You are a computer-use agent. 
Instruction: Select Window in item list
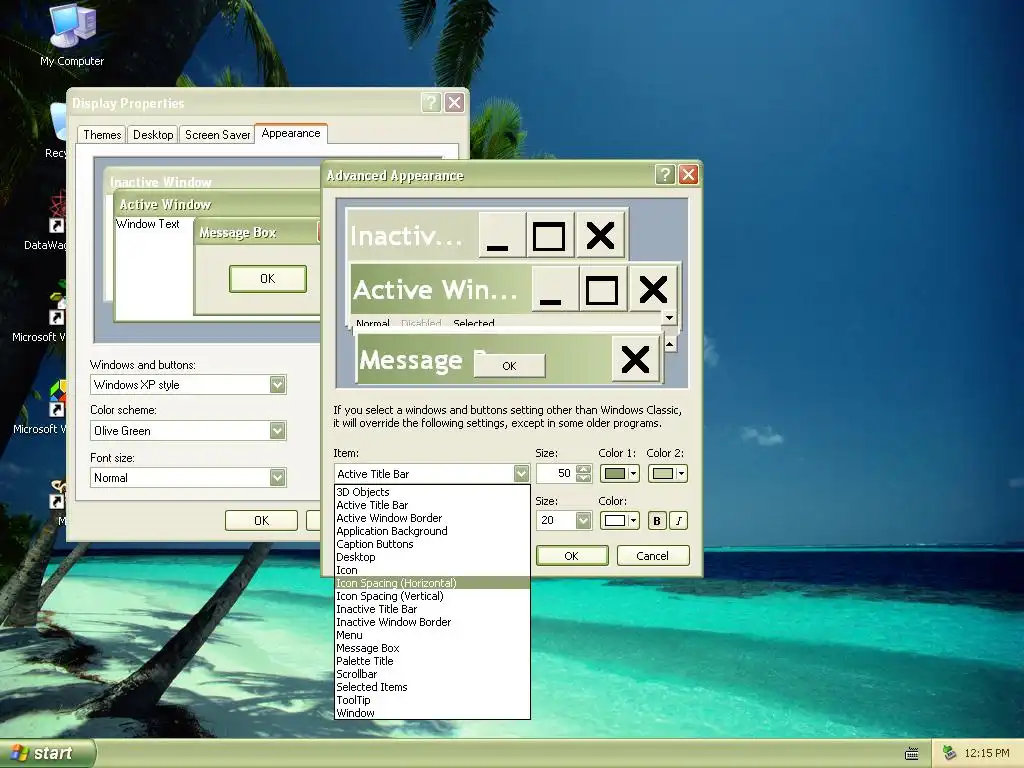coord(432,713)
